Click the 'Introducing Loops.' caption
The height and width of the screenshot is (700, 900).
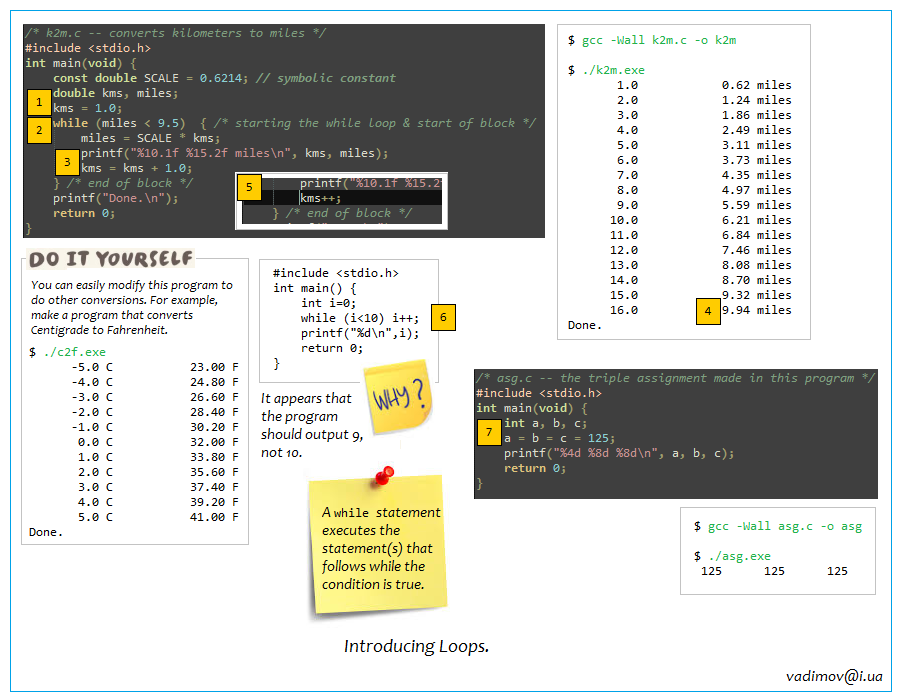pyautogui.click(x=416, y=646)
